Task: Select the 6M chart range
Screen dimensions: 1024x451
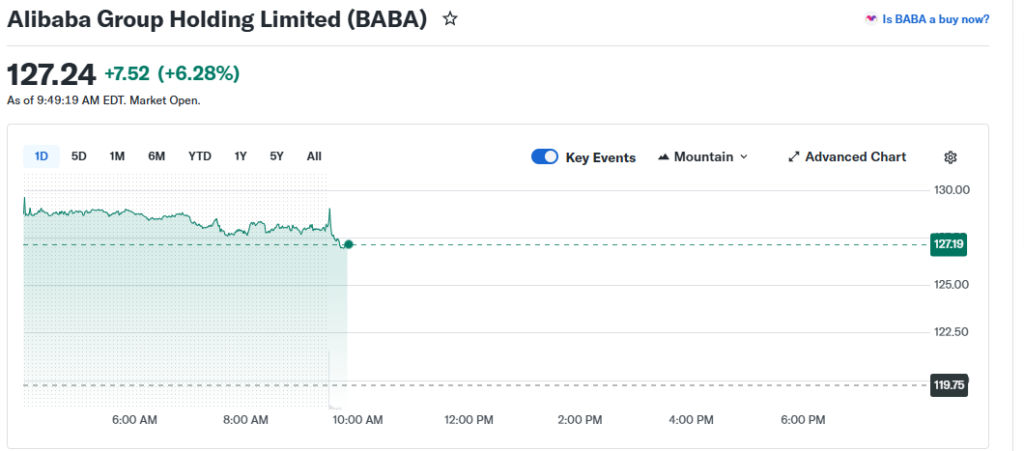Action: [156, 156]
